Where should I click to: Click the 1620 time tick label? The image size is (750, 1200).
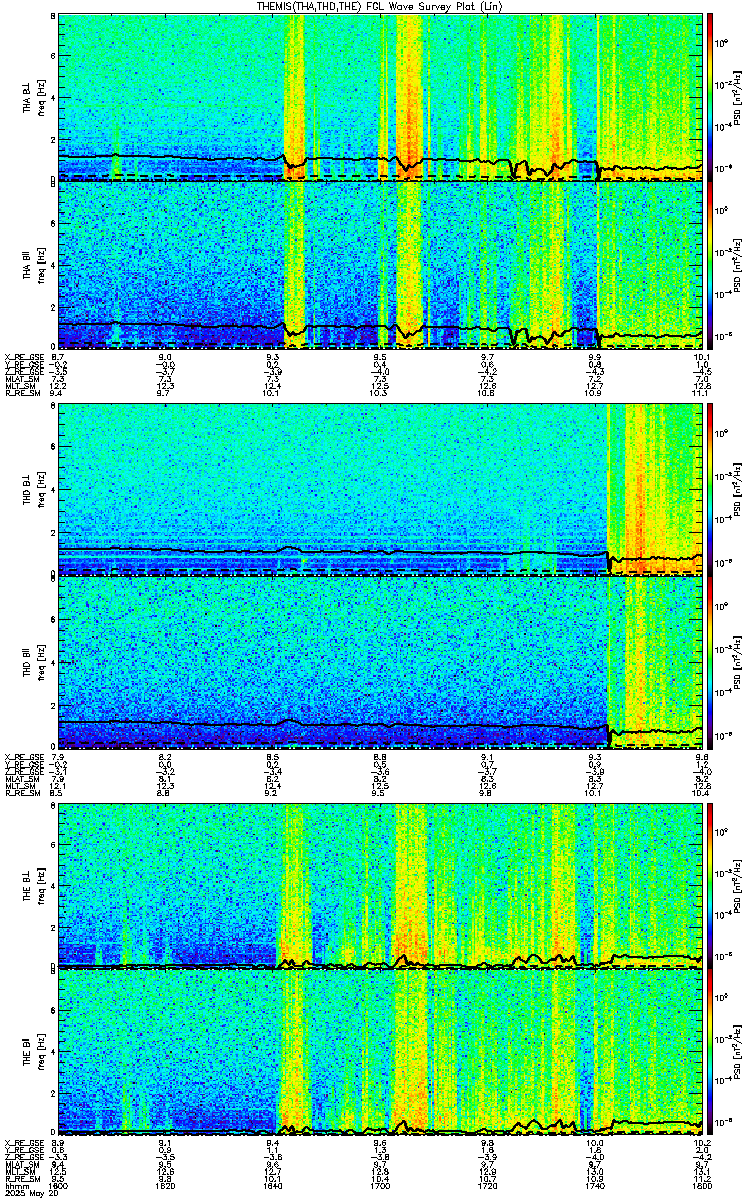click(166, 1185)
